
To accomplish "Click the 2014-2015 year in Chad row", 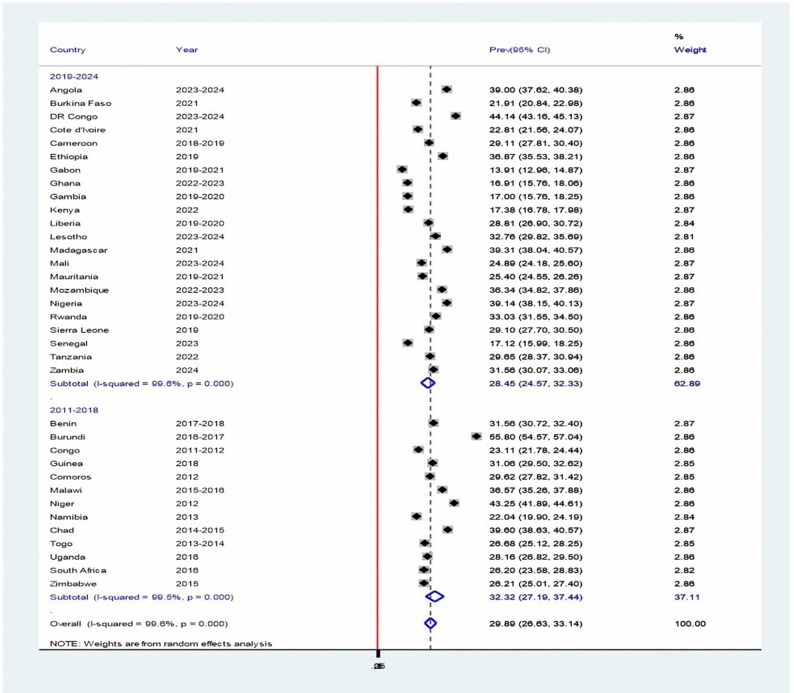I will pos(200,531).
